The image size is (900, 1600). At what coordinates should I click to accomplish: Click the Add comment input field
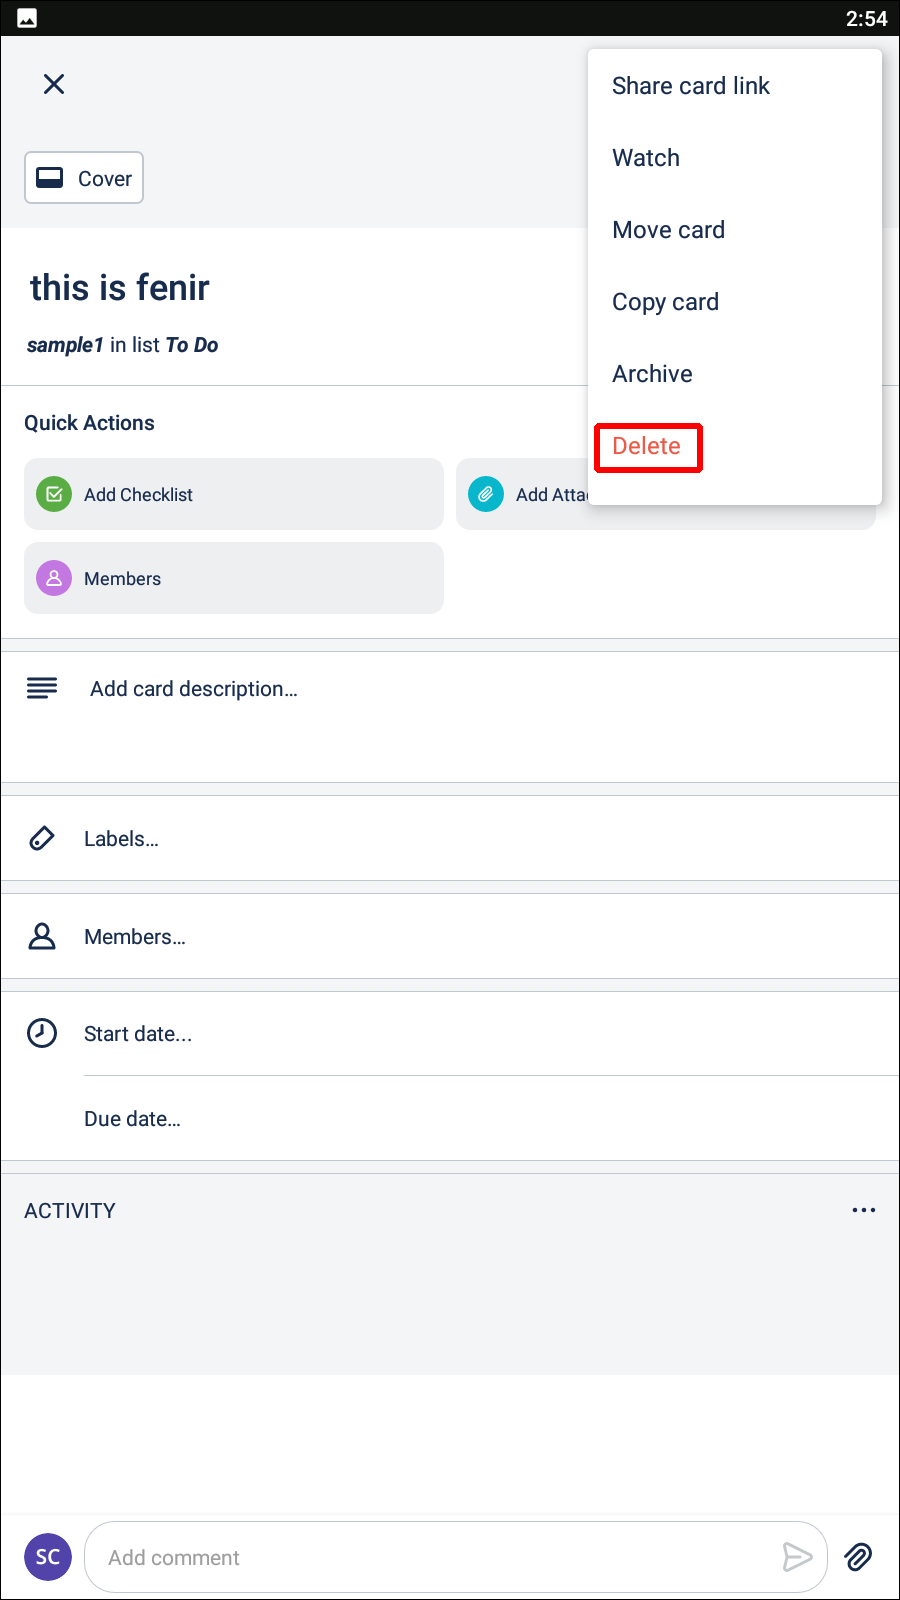point(400,1556)
